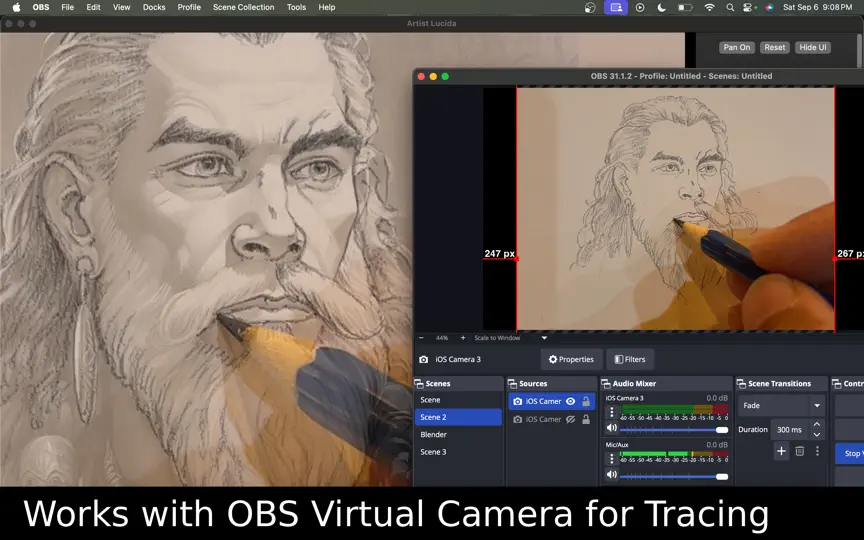Viewport: 864px width, 540px height.
Task: Hide the active iOS Camera source eye icon
Action: pyautogui.click(x=571, y=401)
